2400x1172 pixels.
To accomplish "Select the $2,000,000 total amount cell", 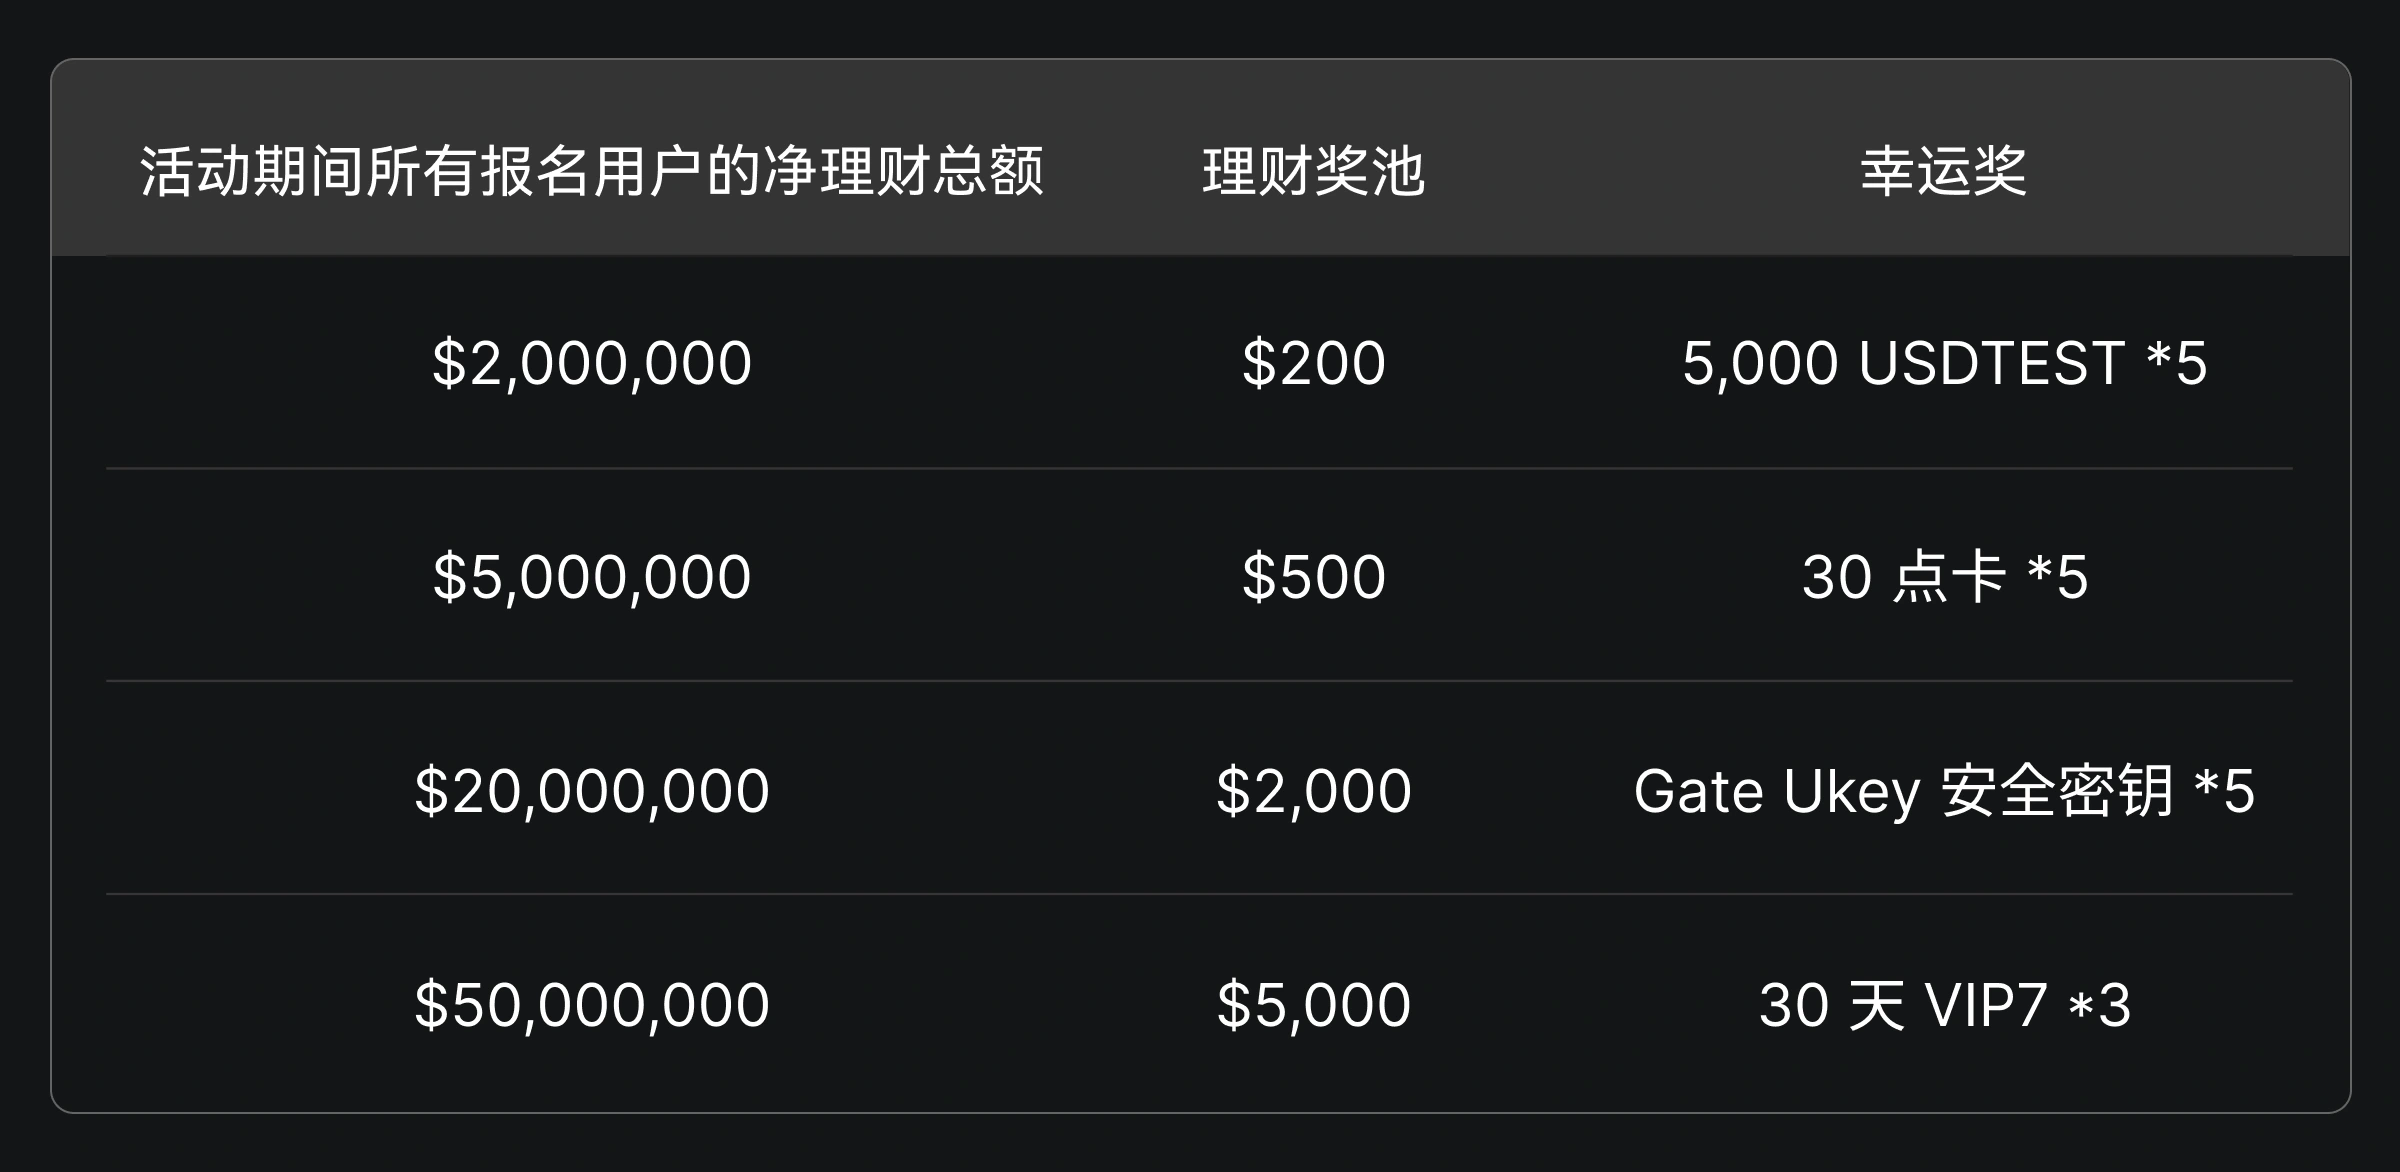I will (592, 363).
